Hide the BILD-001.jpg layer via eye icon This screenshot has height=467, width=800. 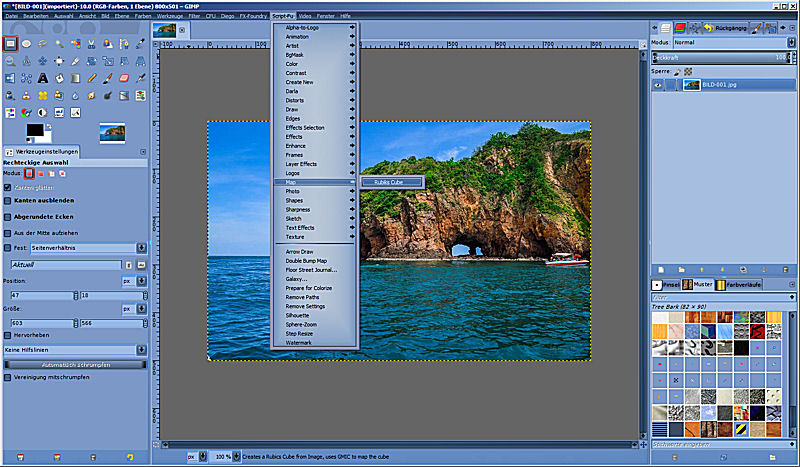658,85
